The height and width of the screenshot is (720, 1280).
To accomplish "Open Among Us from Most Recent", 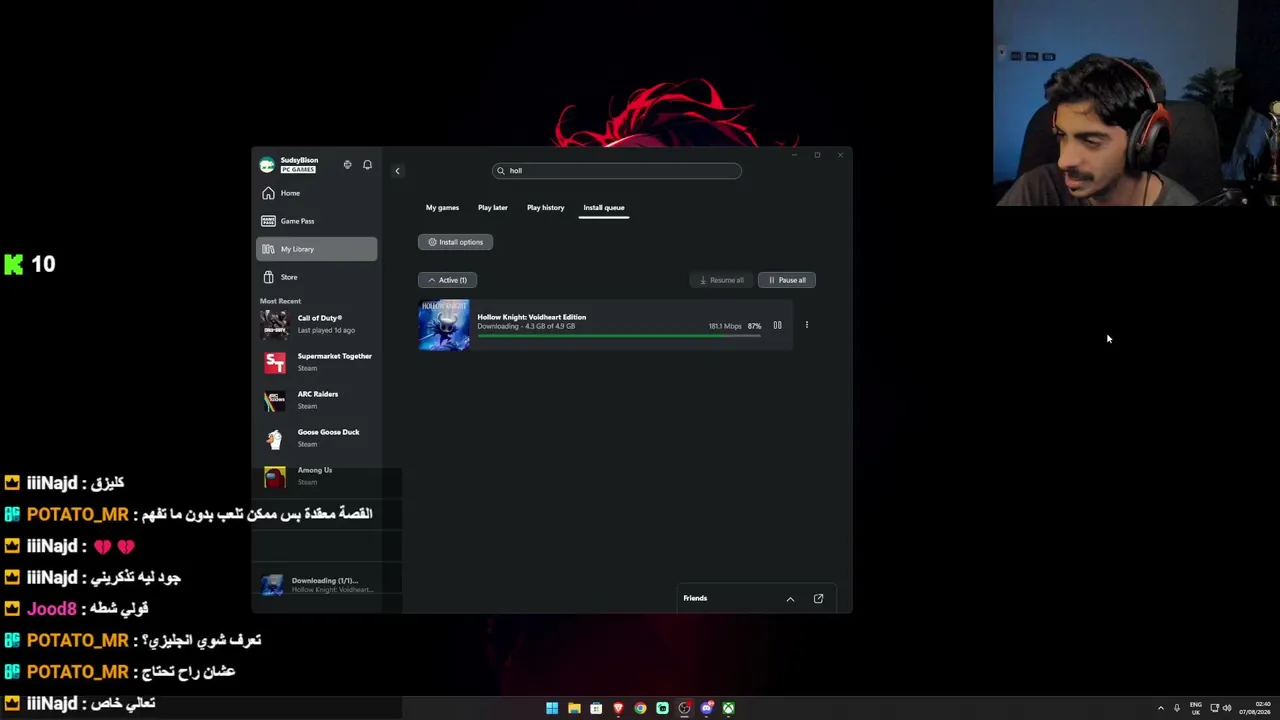I will coord(317,476).
